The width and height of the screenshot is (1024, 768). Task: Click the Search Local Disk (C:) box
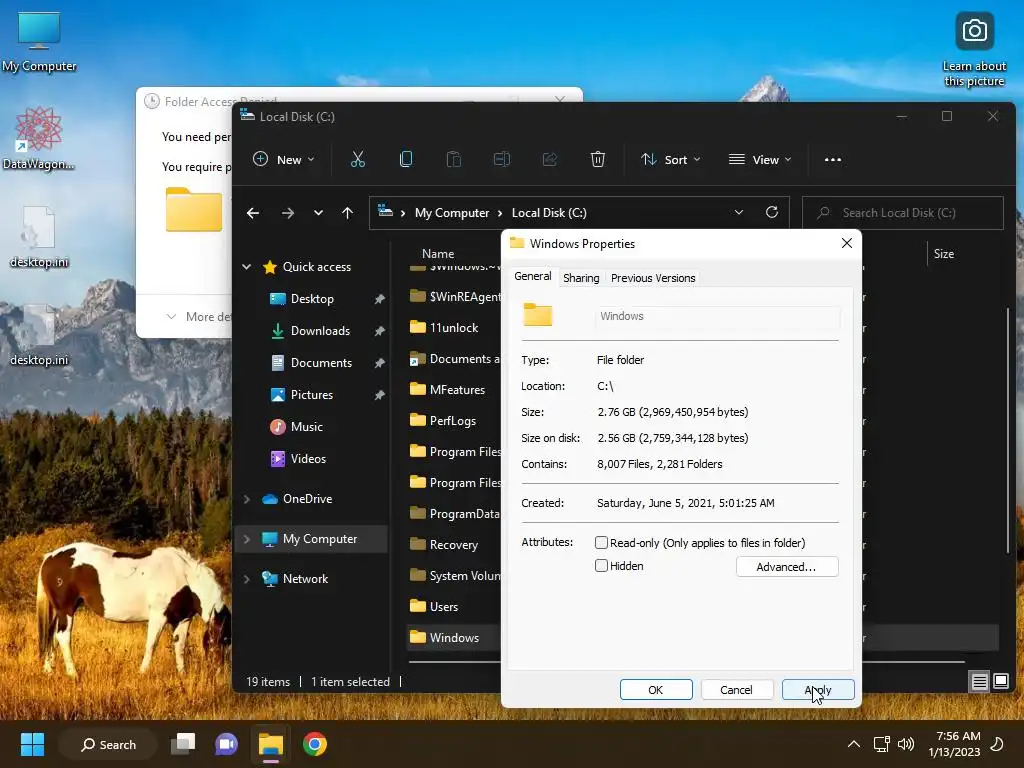903,213
